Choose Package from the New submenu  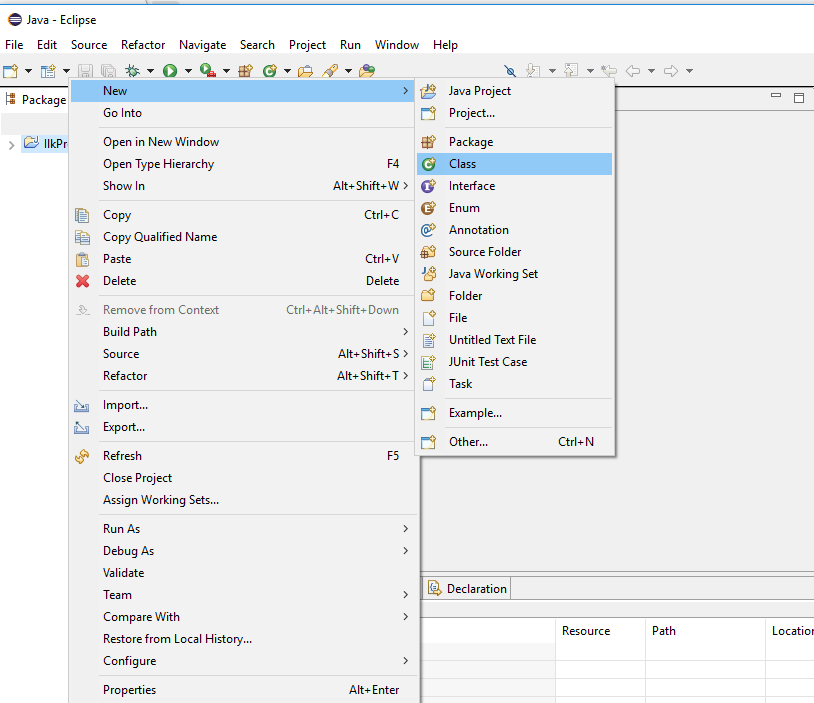point(514,142)
